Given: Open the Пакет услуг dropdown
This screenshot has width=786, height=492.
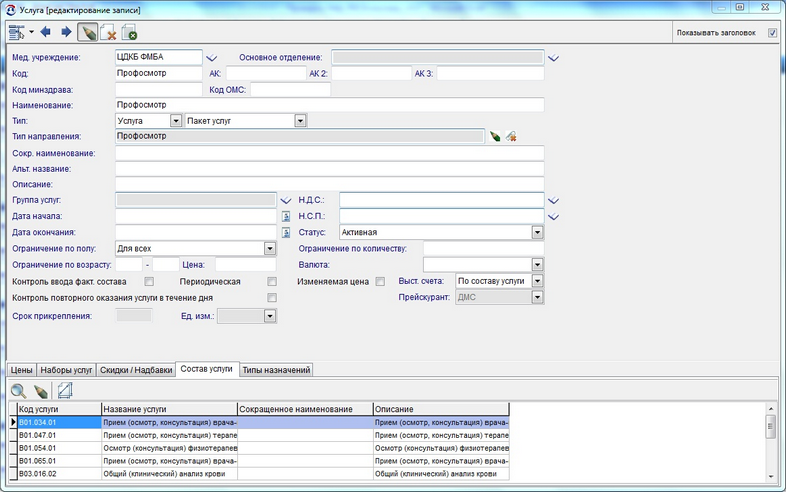Looking at the screenshot, I should 300,121.
